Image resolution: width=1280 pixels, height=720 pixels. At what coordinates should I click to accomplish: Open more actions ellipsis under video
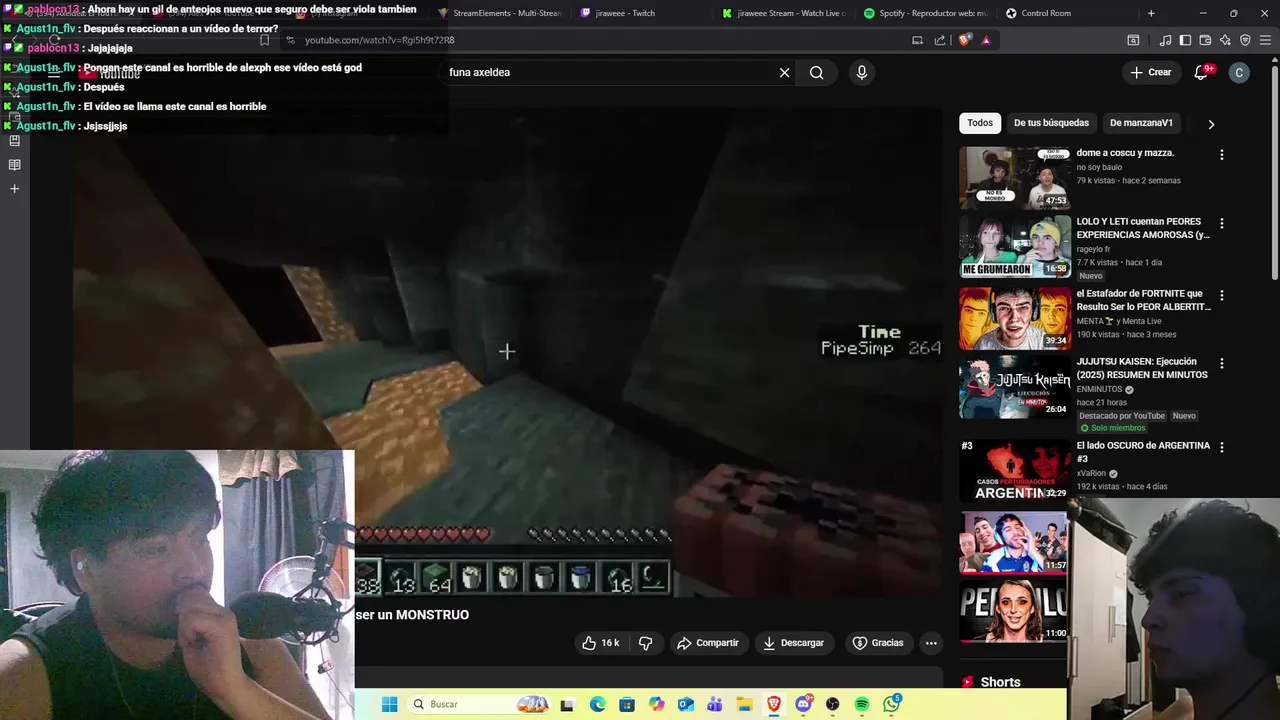pos(931,643)
